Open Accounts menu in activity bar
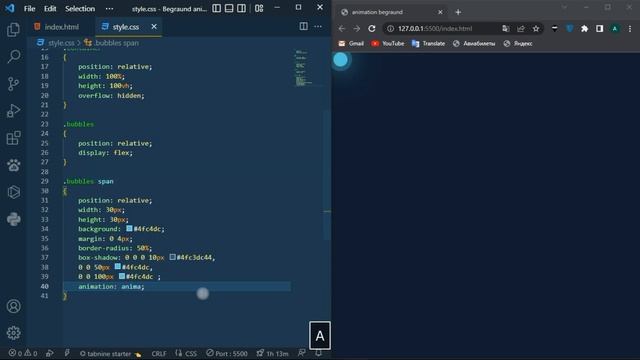 13,306
